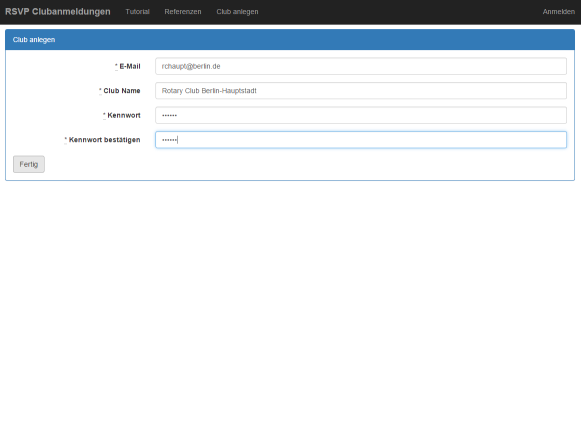Click the Club Name label text
Screen dimensions: 581x440
122,91
